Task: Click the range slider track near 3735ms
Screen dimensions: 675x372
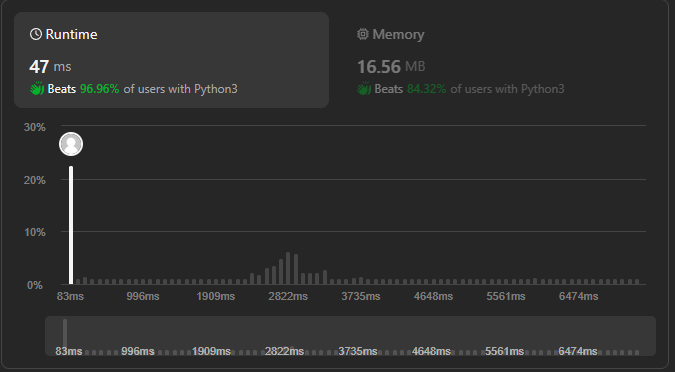Action: [x=358, y=336]
